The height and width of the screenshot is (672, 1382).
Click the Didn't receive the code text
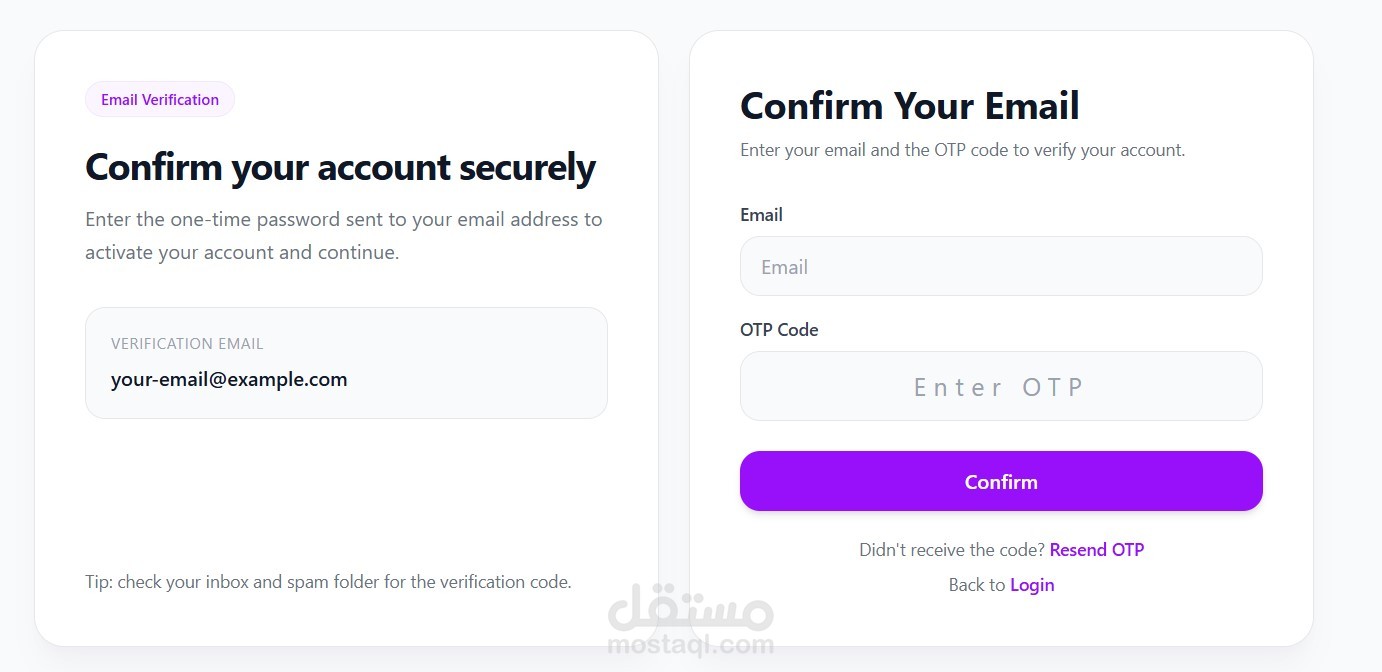pos(951,550)
